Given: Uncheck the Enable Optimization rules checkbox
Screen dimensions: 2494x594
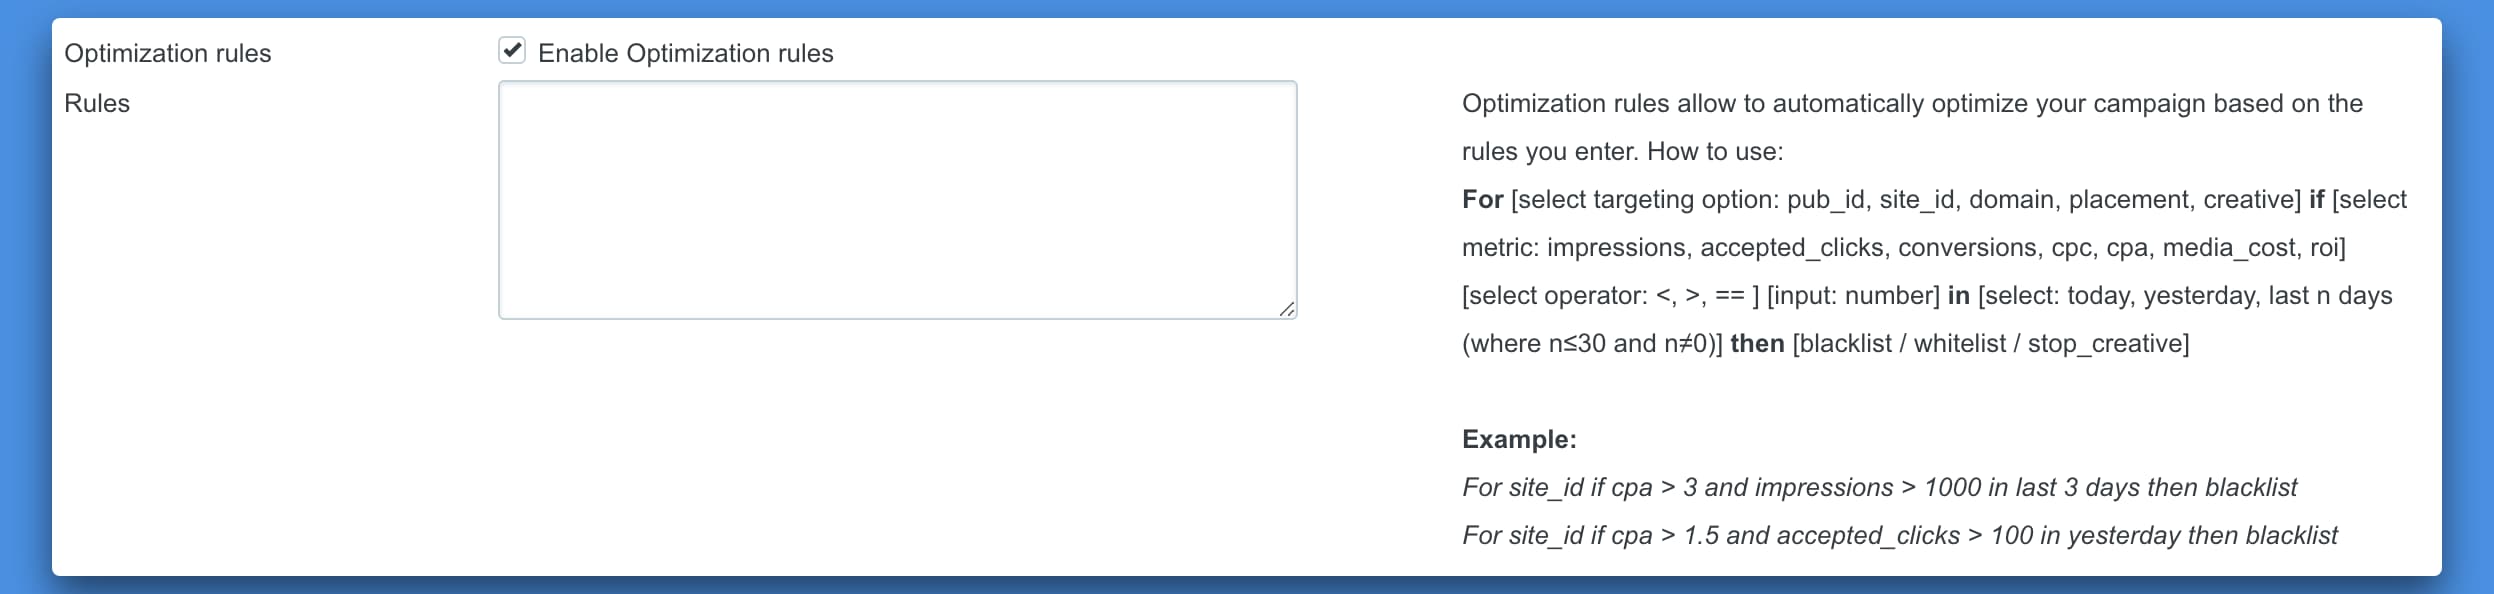Looking at the screenshot, I should click(x=512, y=51).
